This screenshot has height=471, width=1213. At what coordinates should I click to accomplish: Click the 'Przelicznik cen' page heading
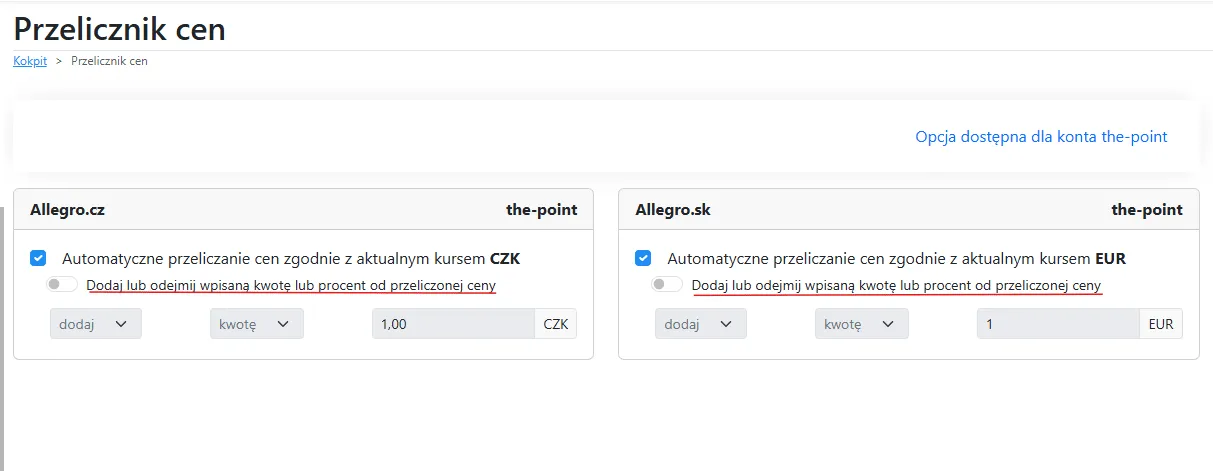coord(119,28)
